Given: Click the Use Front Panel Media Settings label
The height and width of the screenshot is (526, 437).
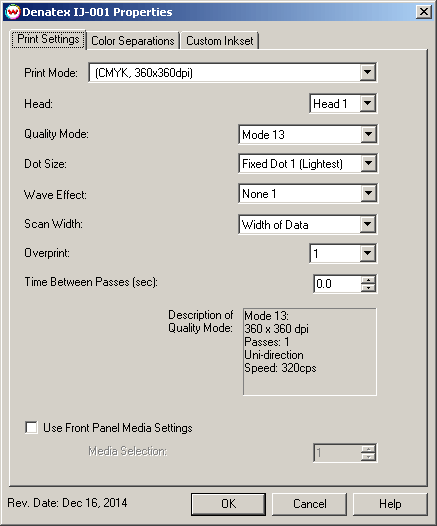Looking at the screenshot, I should (x=118, y=428).
